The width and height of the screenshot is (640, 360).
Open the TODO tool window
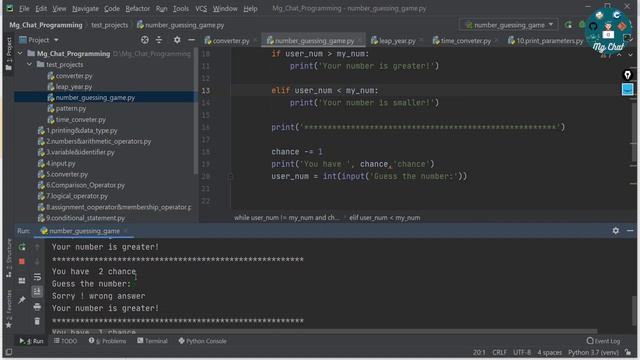(65, 341)
